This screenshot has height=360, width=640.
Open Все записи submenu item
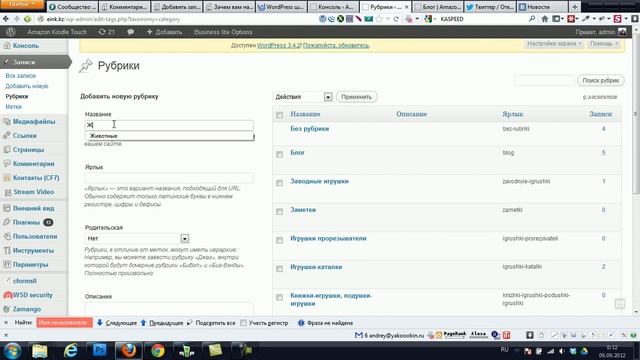click(20, 76)
